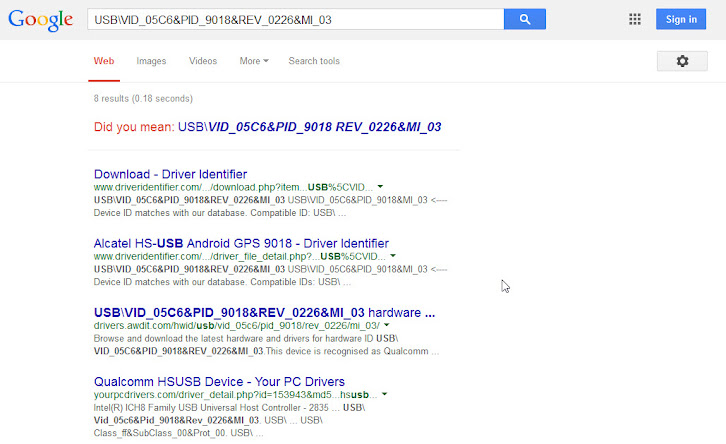Click snippet 'Browse and download the latest hardware'
The image size is (726, 444).
tap(245, 338)
